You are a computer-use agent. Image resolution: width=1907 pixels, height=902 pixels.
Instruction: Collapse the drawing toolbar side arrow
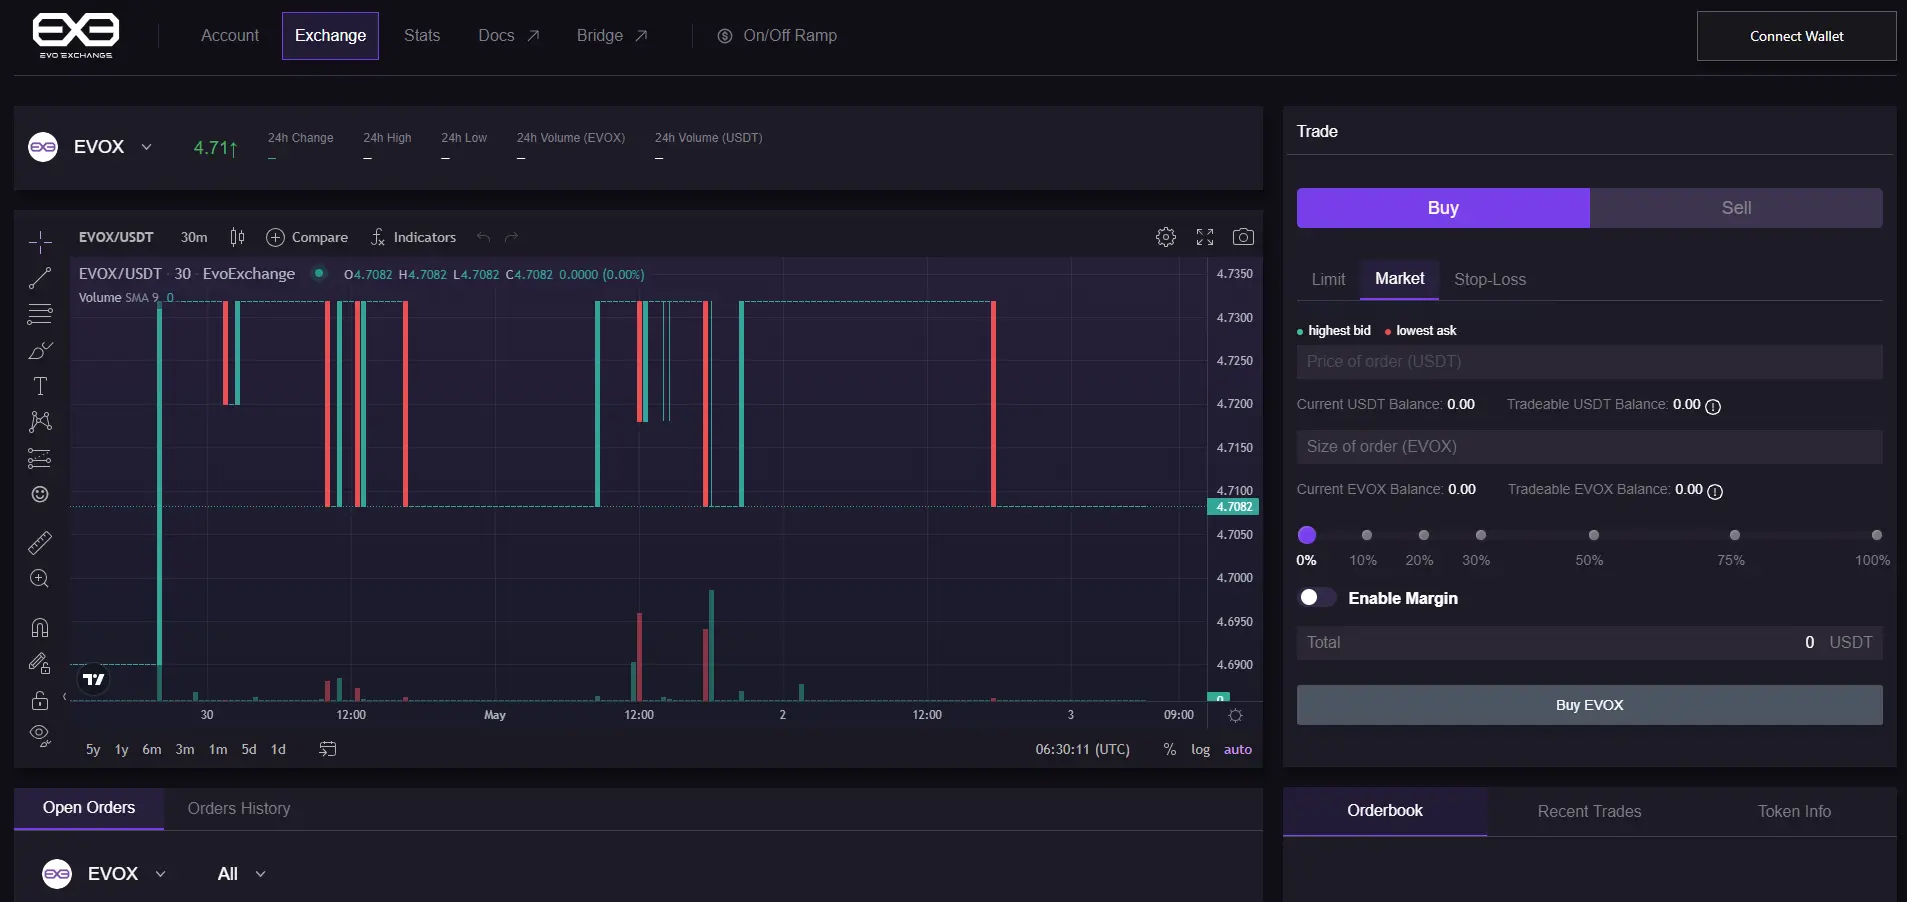pyautogui.click(x=65, y=696)
